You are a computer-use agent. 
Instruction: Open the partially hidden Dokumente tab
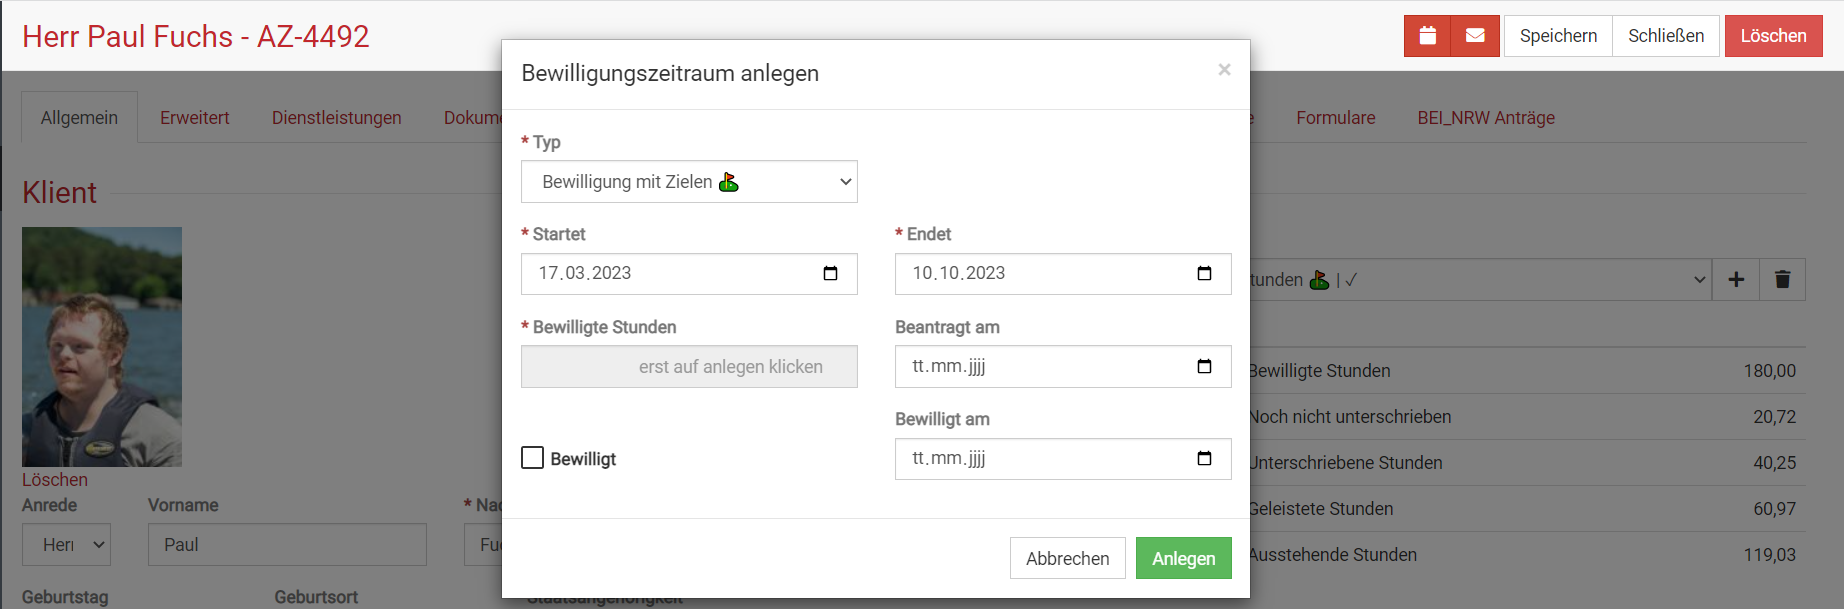click(472, 117)
